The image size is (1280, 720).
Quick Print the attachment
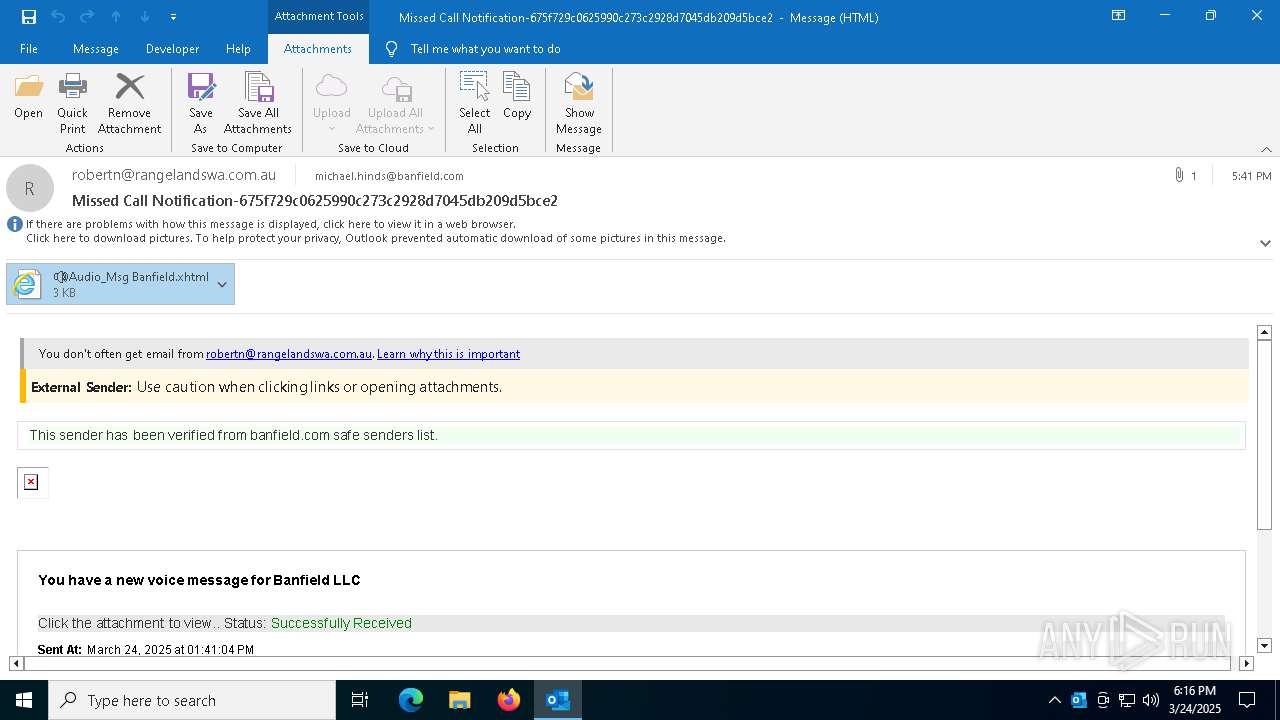tap(72, 104)
